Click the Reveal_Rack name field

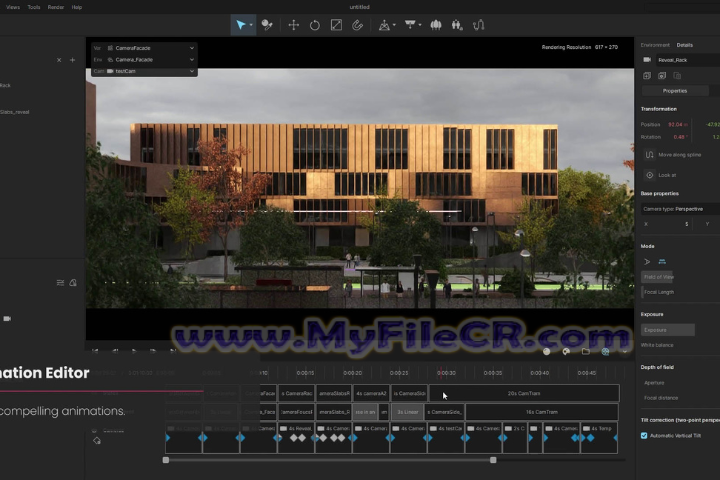pos(687,60)
